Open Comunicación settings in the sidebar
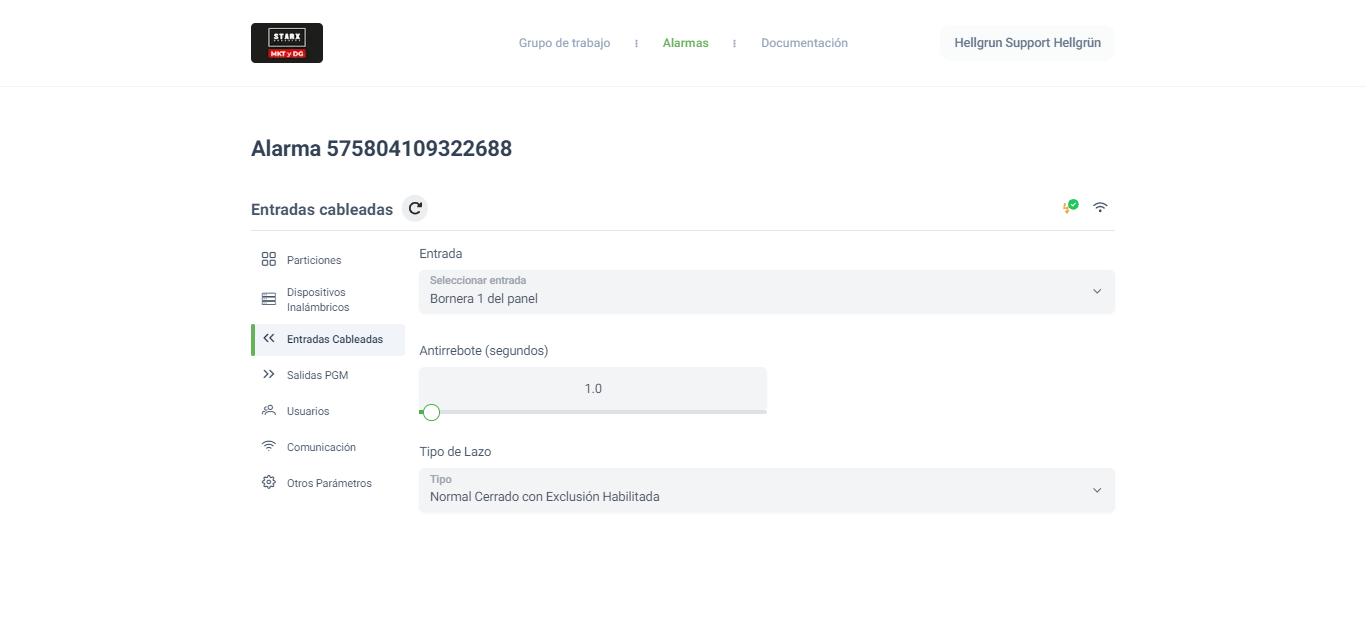Viewport: 1366px width, 641px height. pos(320,447)
